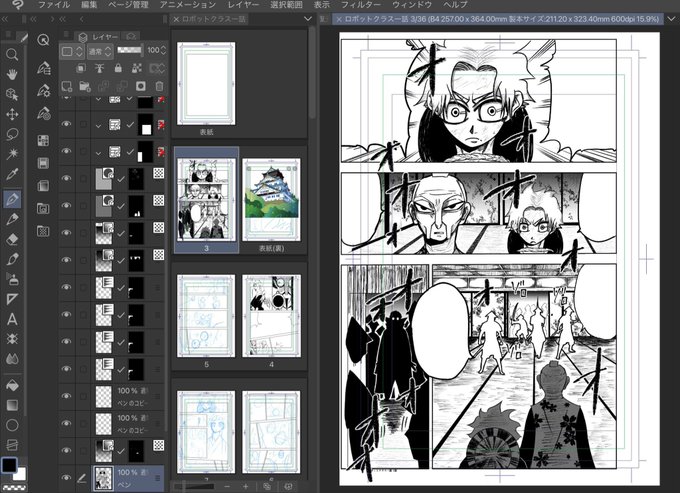Select the Fill bucket tool
The width and height of the screenshot is (680, 493).
point(12,385)
